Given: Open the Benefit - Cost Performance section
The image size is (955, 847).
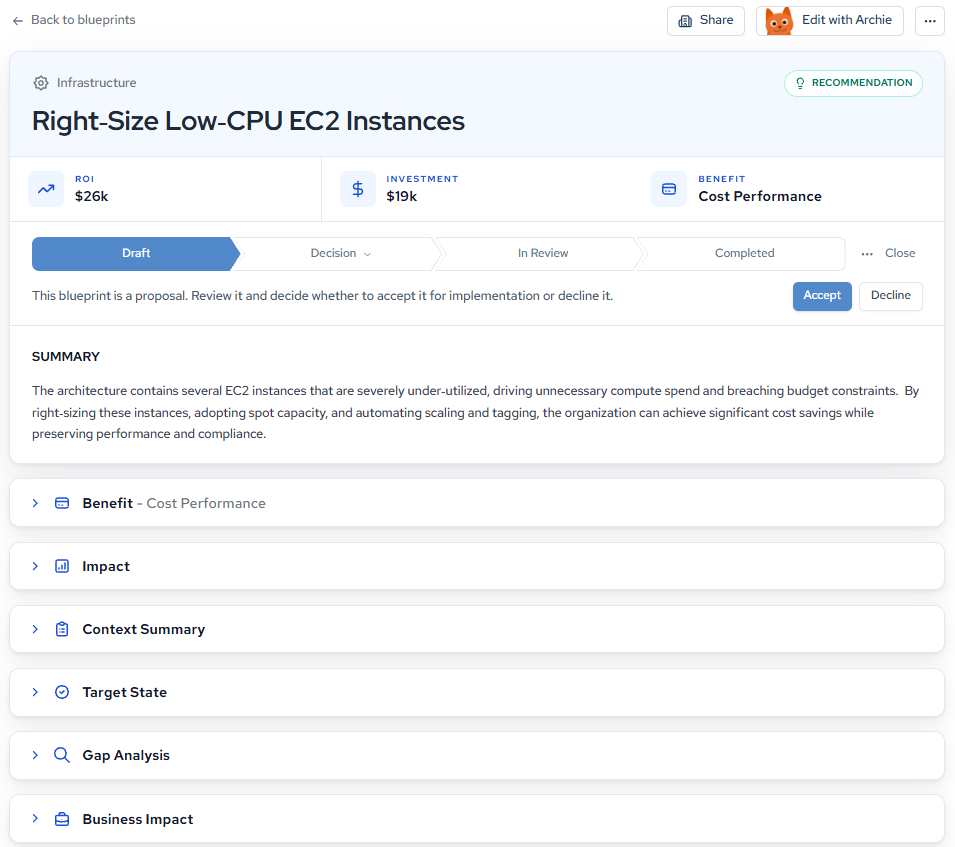Looking at the screenshot, I should (x=174, y=503).
